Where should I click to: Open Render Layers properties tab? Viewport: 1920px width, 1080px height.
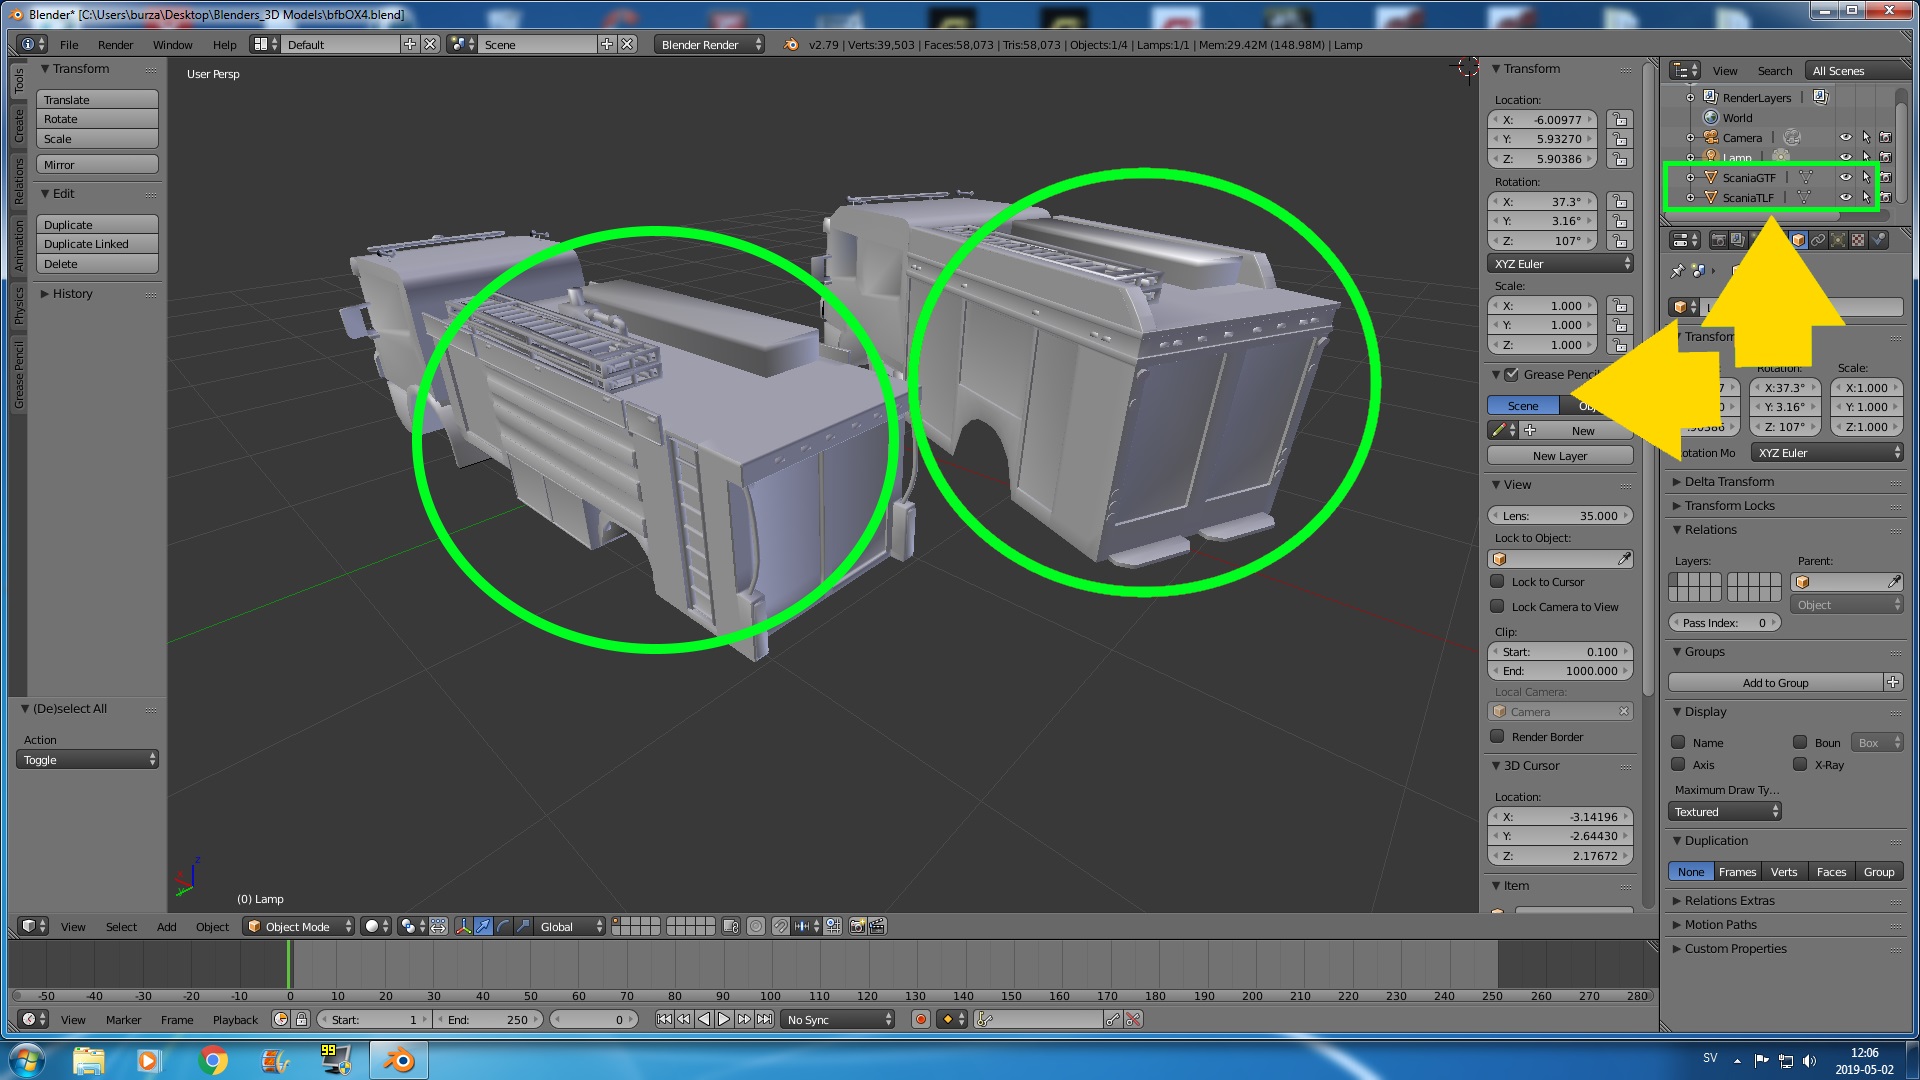coord(1738,240)
